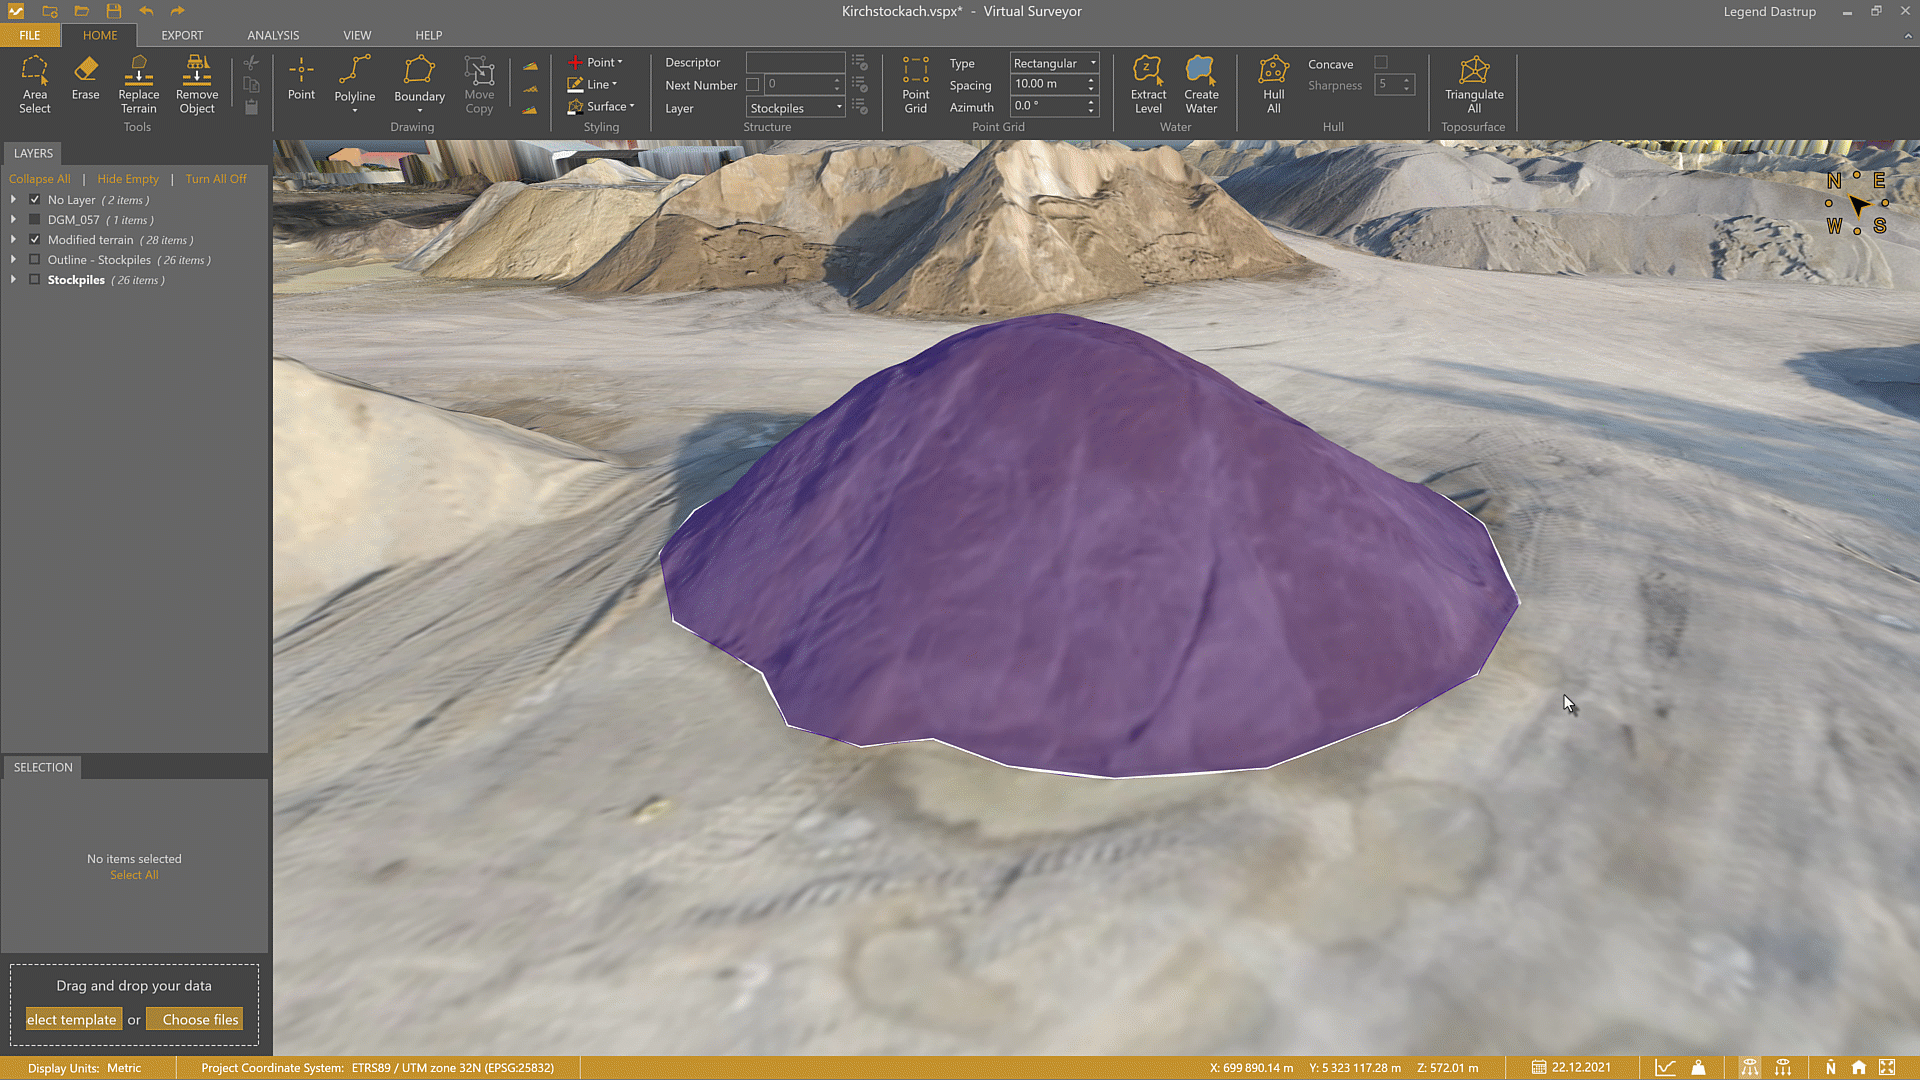Open the Type dropdown showing Rectangular
Viewport: 1920px width, 1080px height.
[x=1092, y=63]
